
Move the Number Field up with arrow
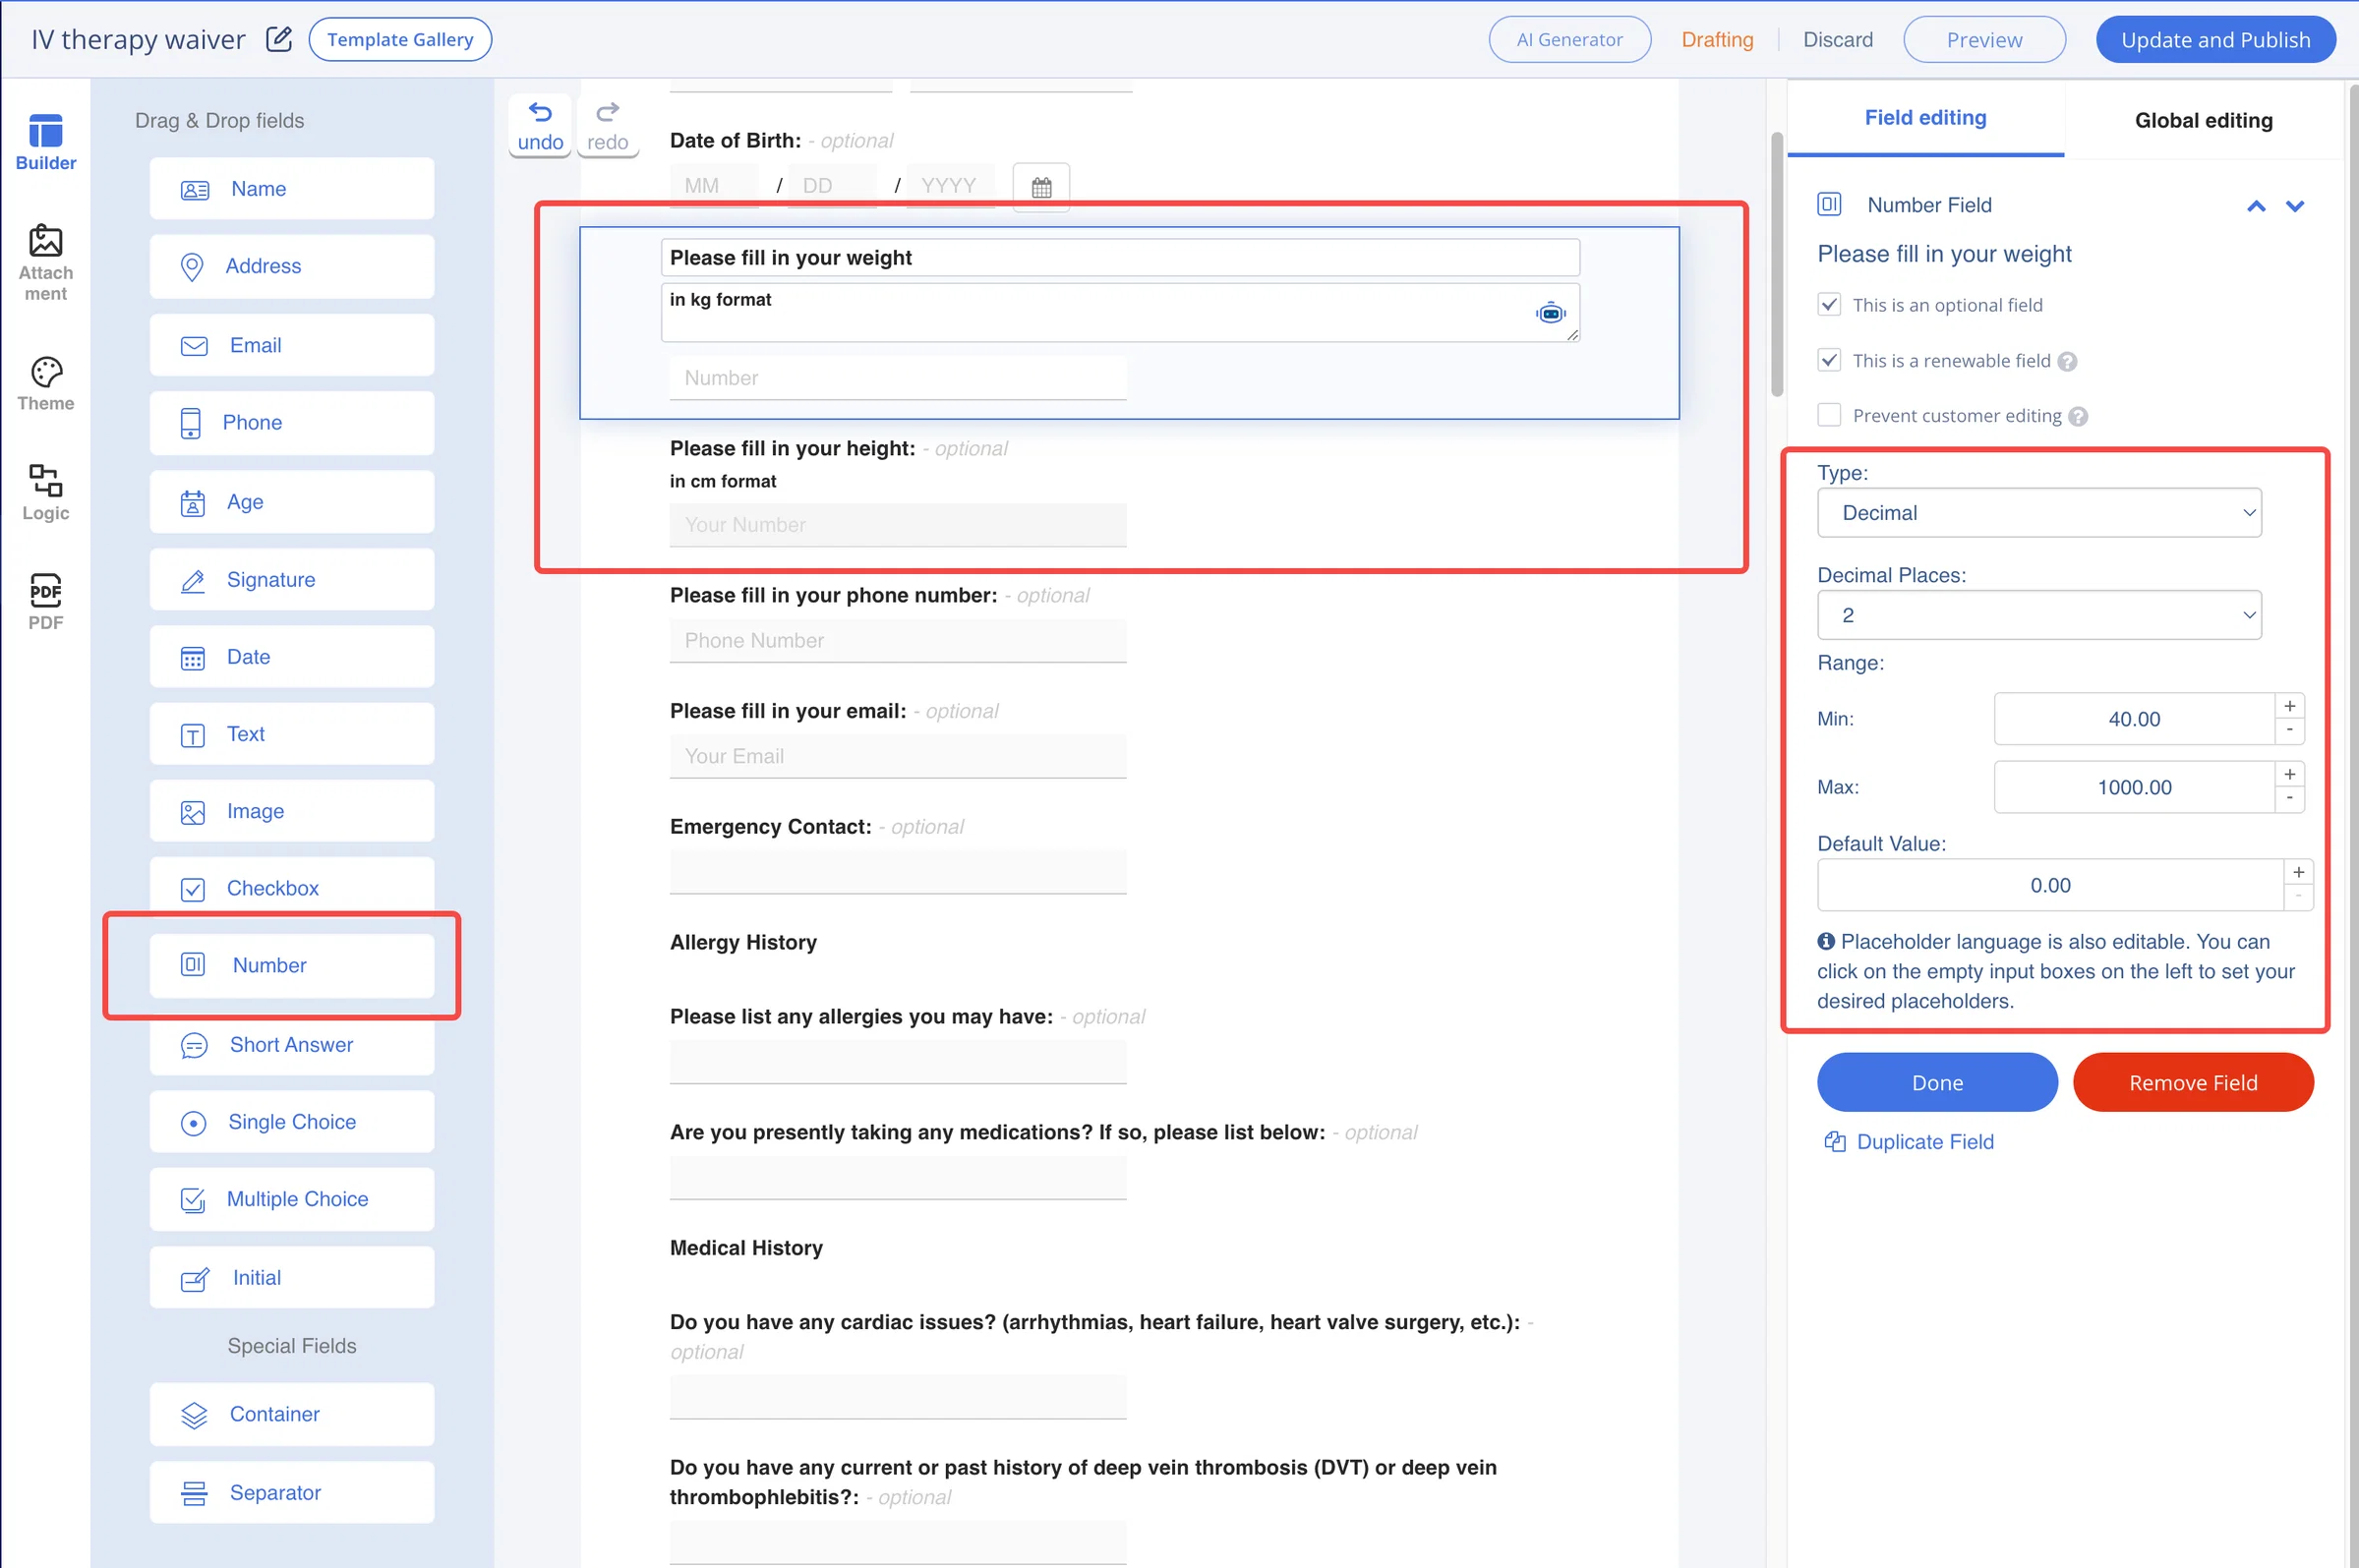[x=2256, y=206]
